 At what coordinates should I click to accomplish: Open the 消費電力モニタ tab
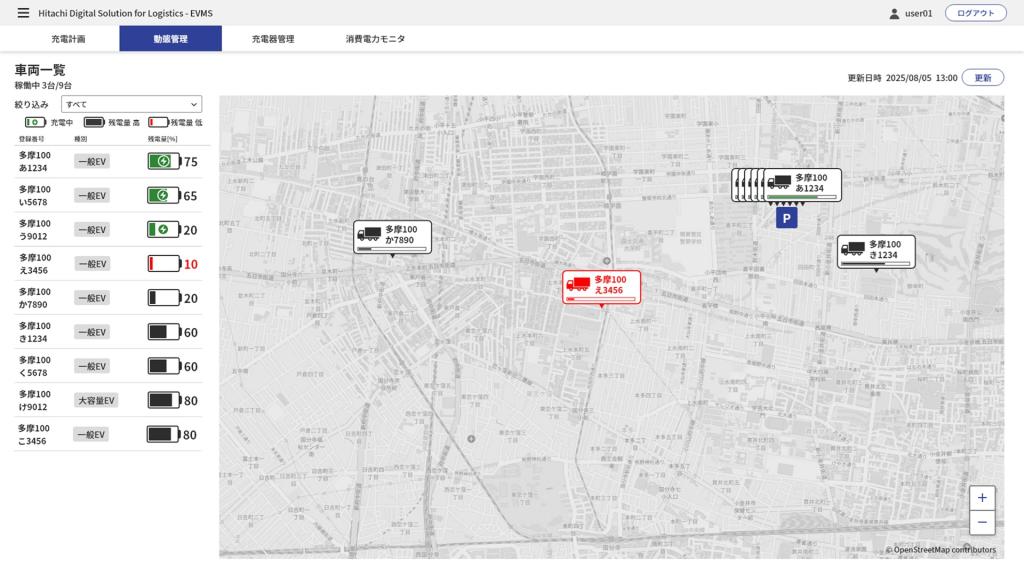tap(375, 39)
